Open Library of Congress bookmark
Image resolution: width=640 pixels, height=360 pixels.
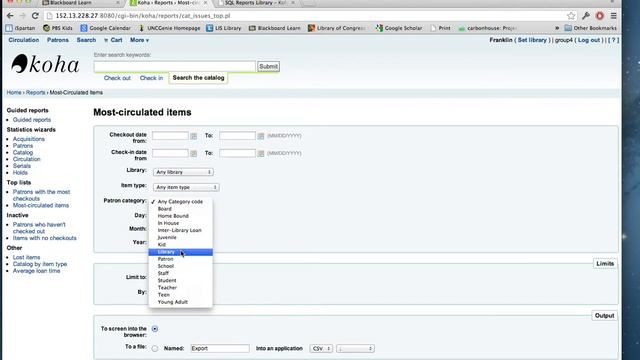337,28
